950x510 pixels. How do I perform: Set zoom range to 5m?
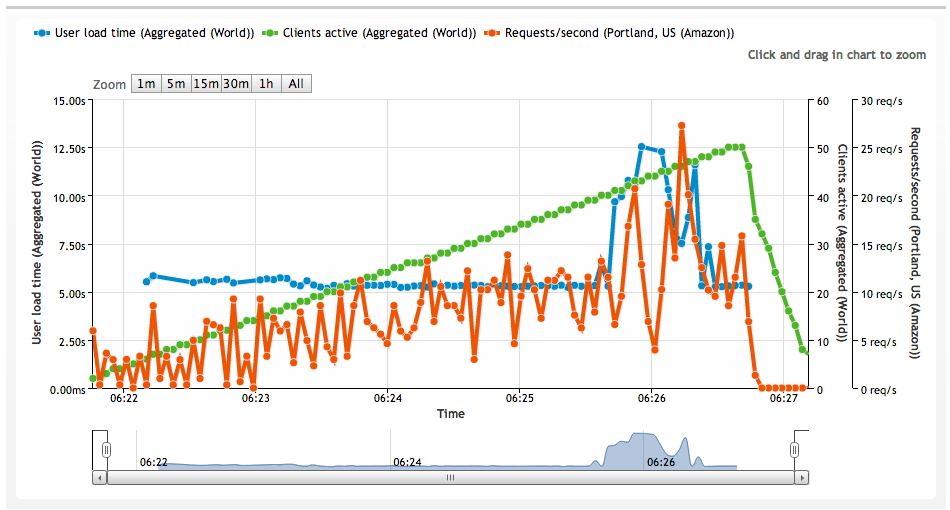tap(176, 84)
